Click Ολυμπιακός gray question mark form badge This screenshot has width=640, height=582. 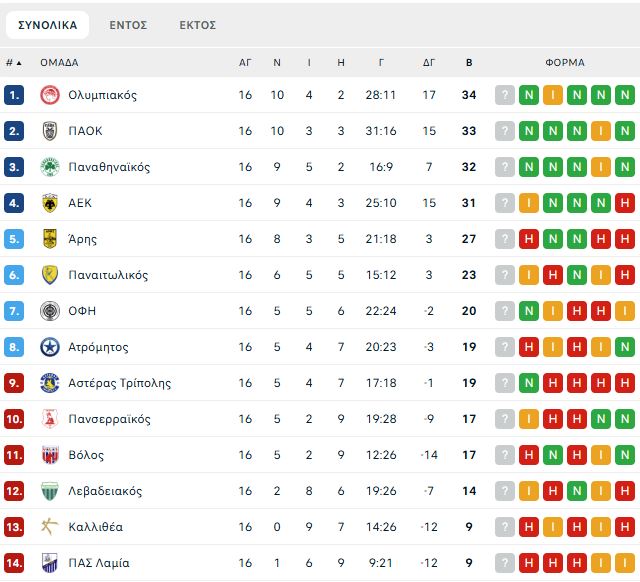(x=505, y=95)
